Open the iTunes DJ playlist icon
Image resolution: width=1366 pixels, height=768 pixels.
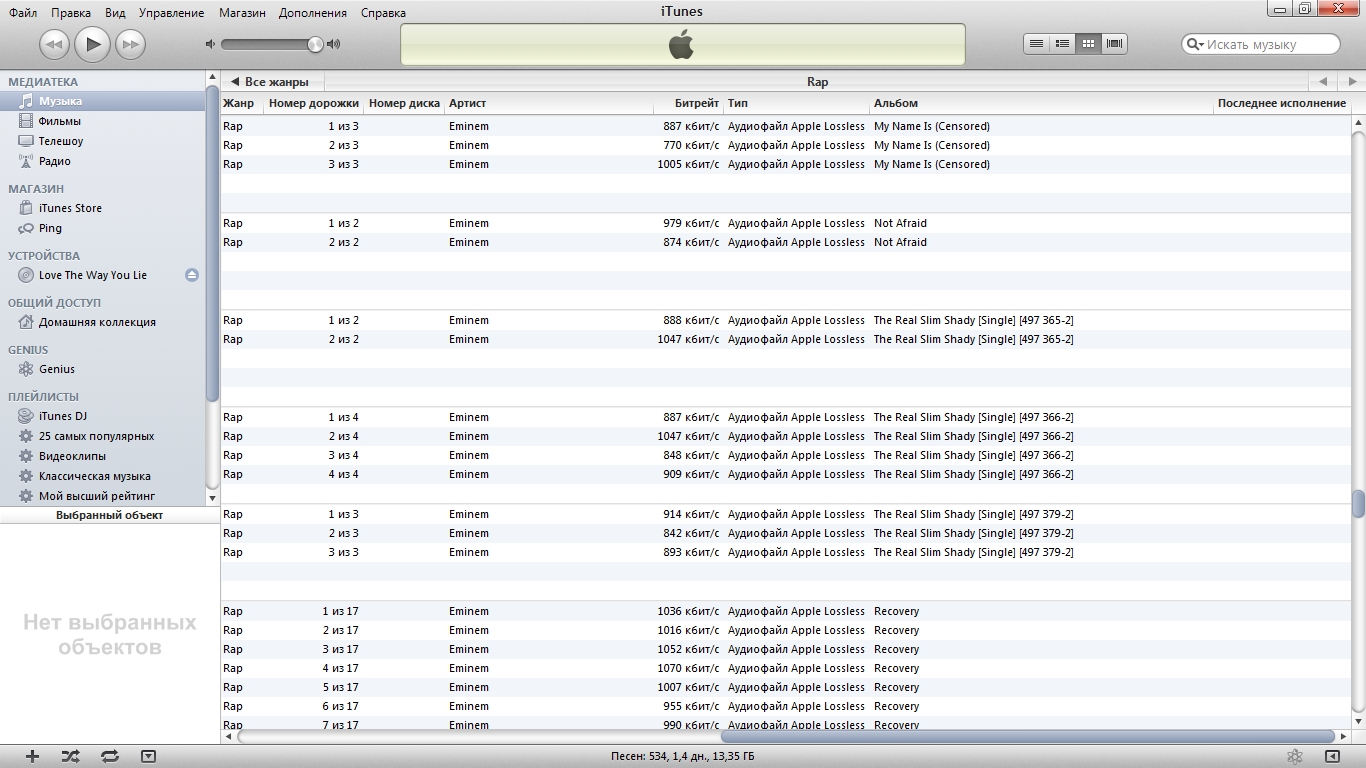click(x=26, y=416)
